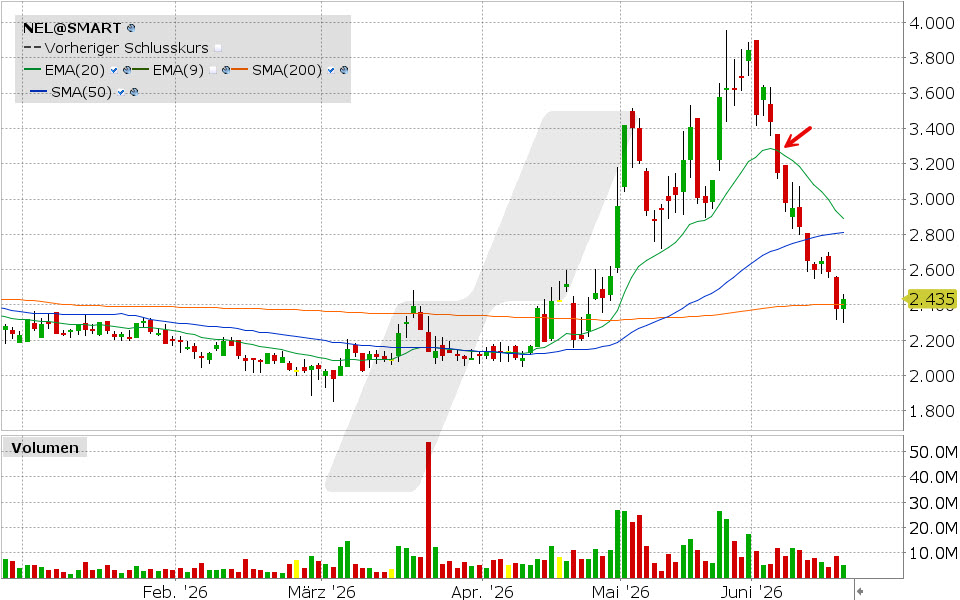This screenshot has width=960, height=600.
Task: Open settings icon next to NEL@SMART
Action: (x=131, y=28)
